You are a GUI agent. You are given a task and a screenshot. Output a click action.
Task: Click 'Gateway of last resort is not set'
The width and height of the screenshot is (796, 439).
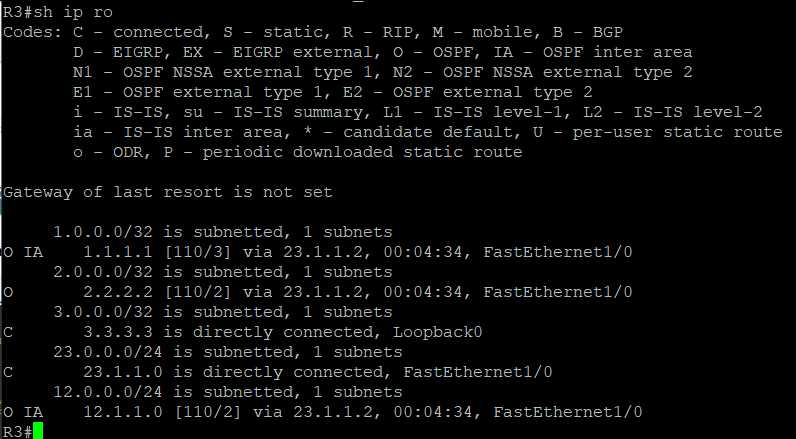pyautogui.click(x=168, y=192)
